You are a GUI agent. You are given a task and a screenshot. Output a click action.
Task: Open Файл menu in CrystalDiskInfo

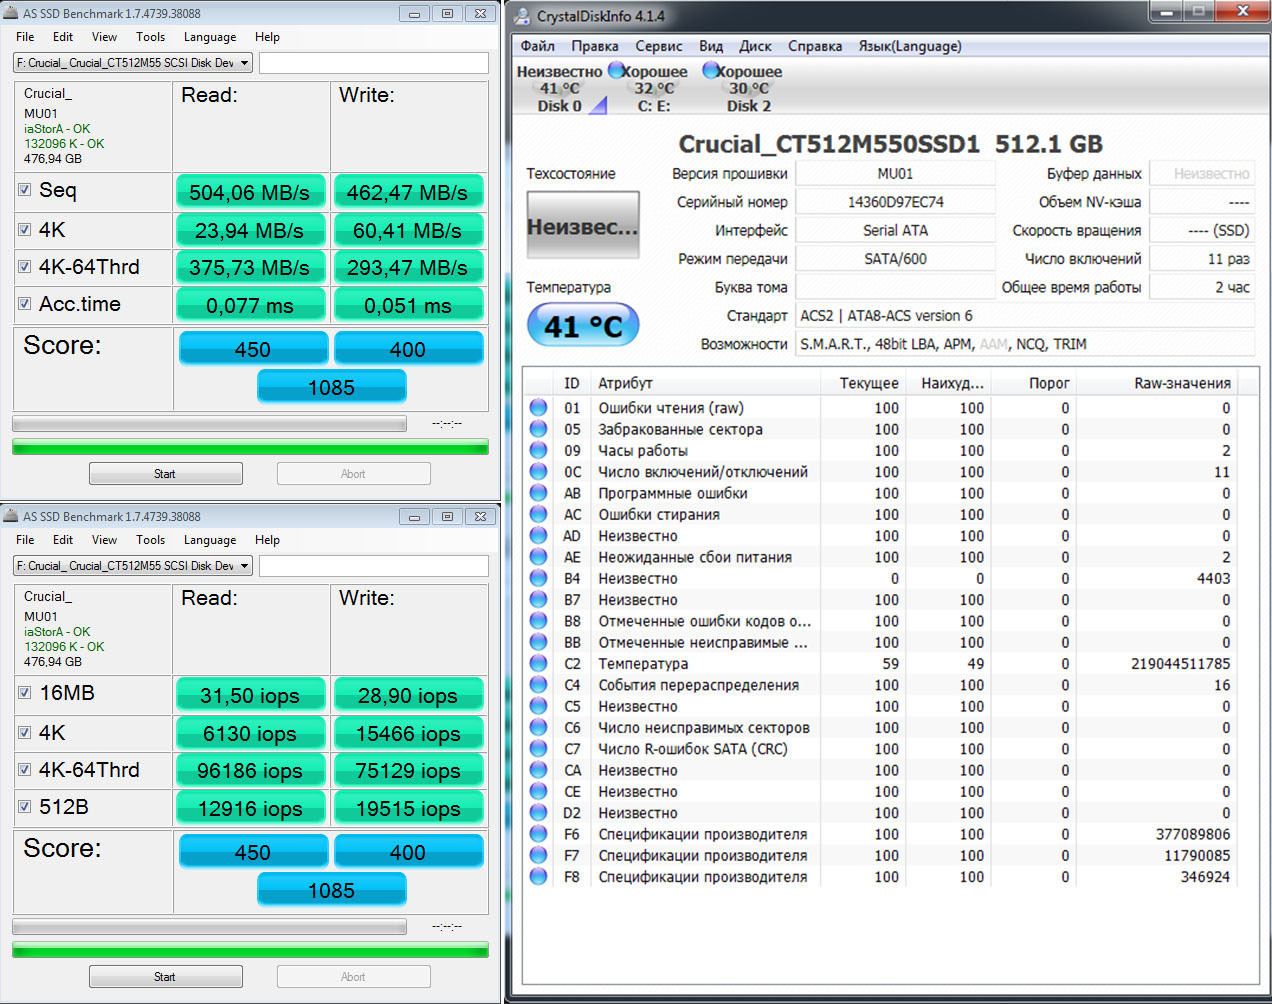[538, 46]
